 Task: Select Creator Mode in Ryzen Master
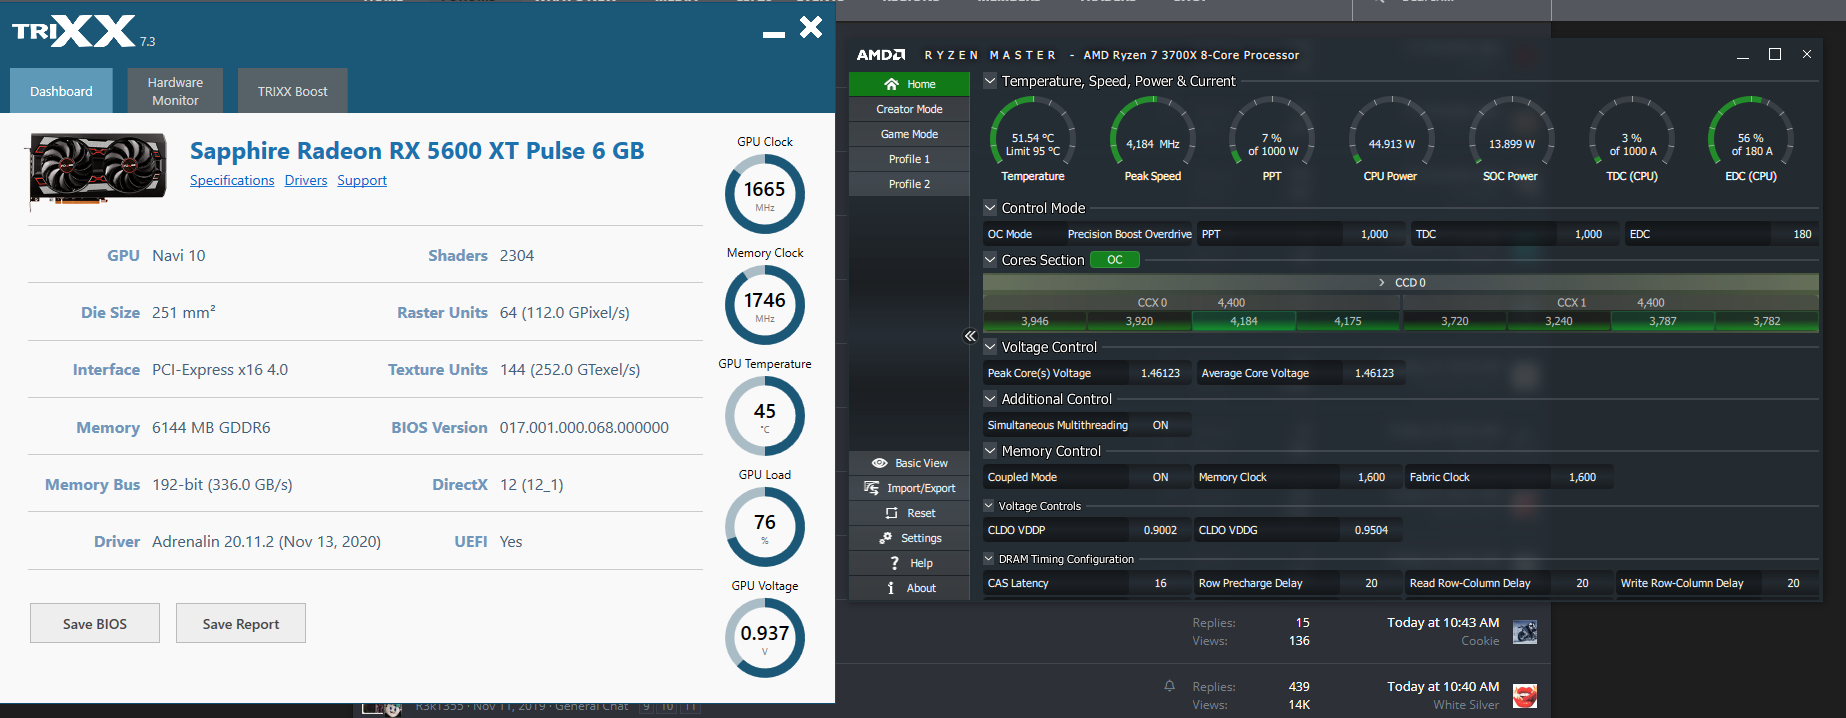(x=909, y=109)
